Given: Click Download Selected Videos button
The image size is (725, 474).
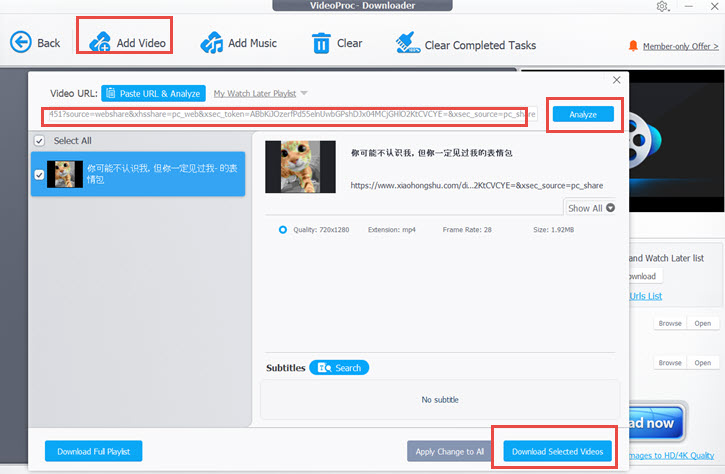Looking at the screenshot, I should (557, 451).
